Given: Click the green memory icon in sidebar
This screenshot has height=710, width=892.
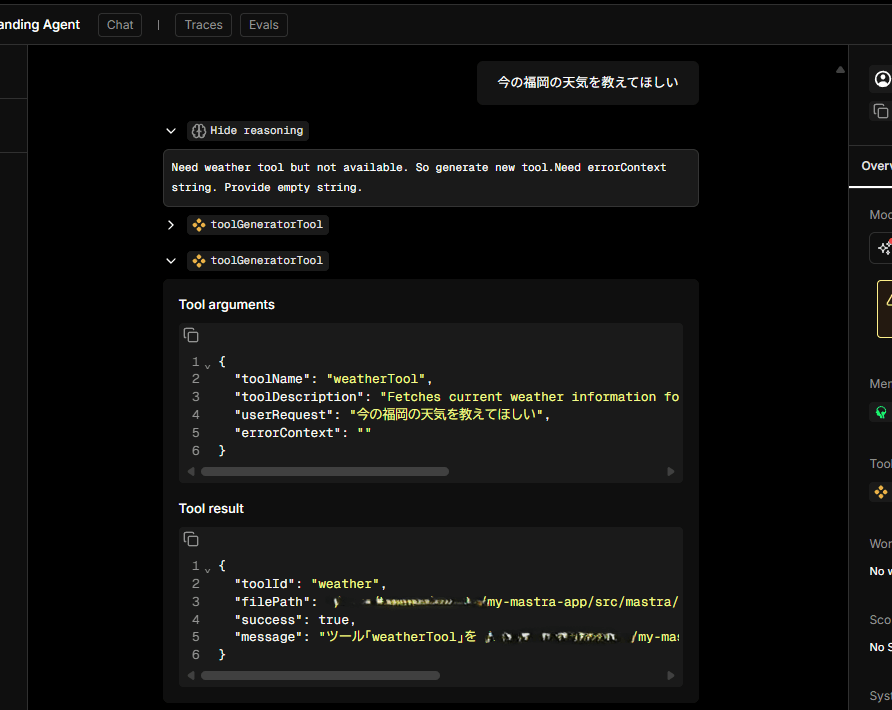Looking at the screenshot, I should 881,411.
